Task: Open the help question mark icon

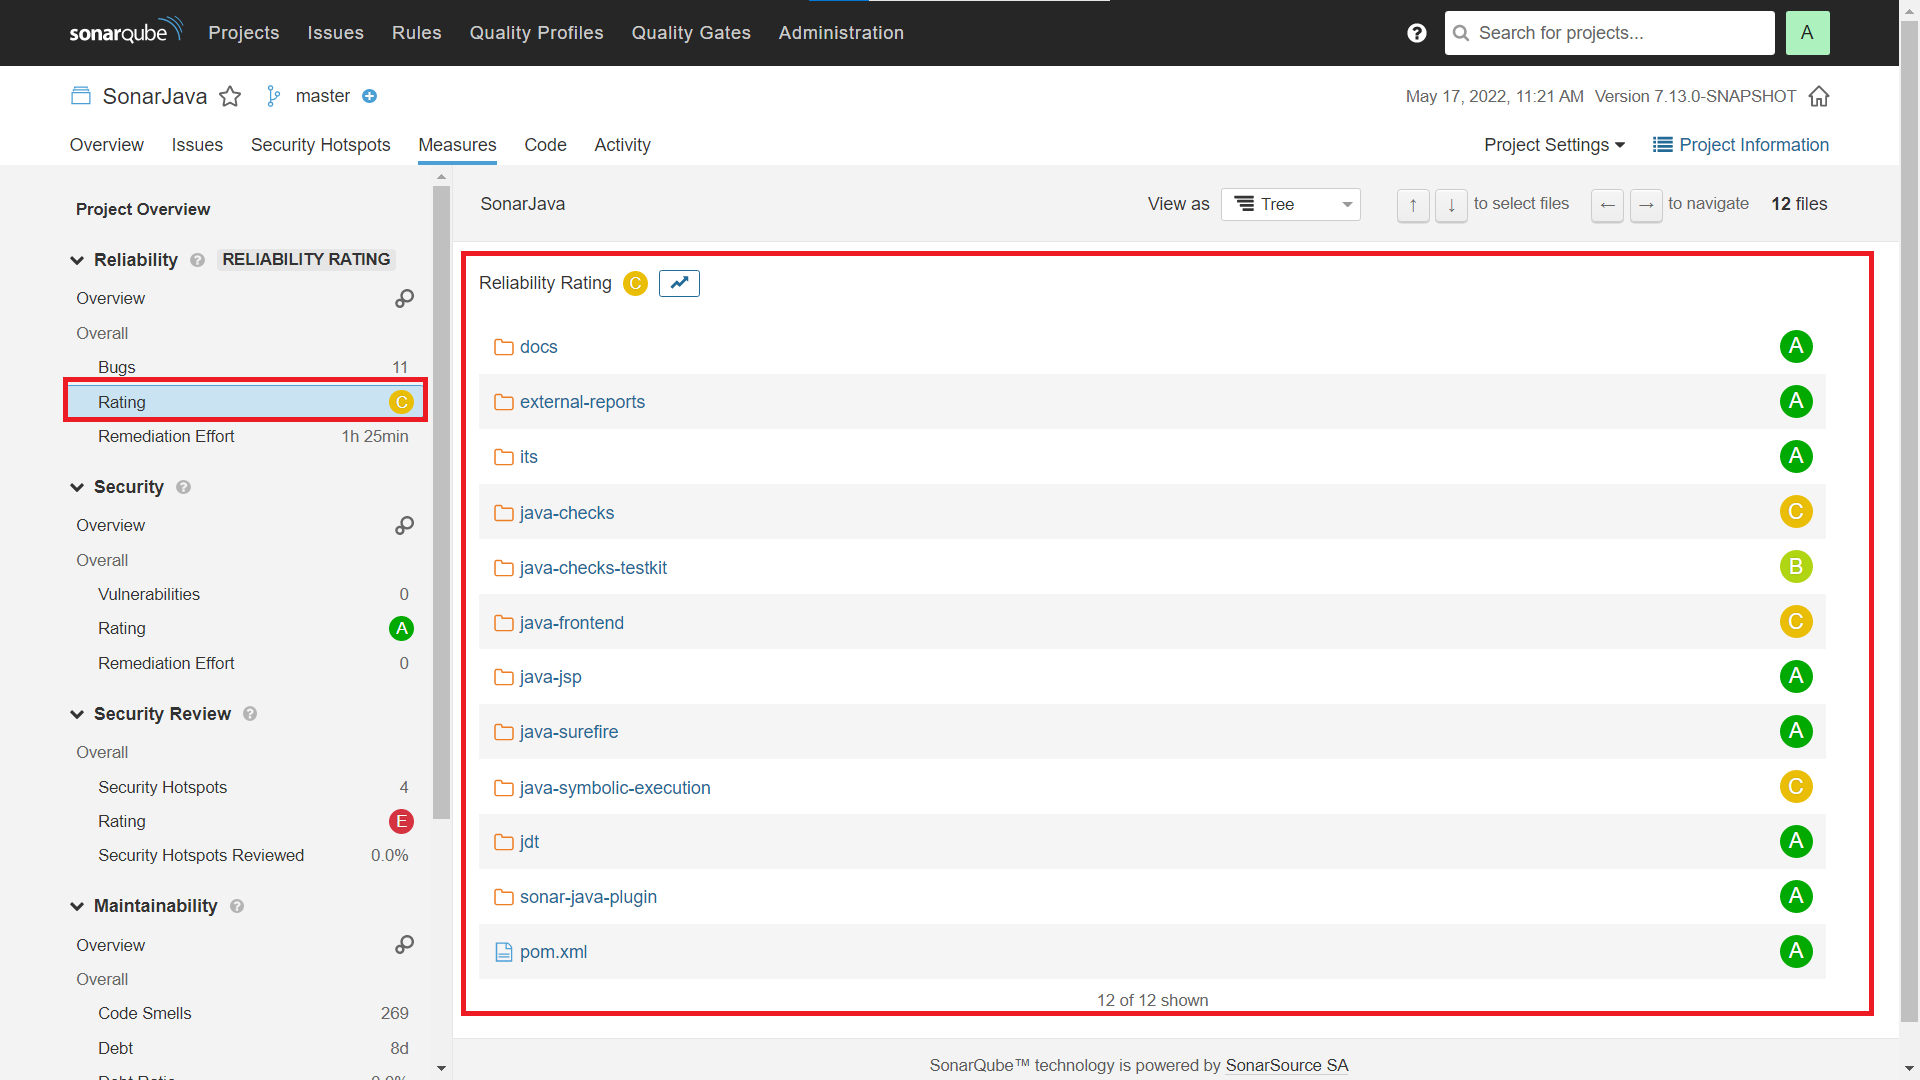Action: click(1417, 33)
